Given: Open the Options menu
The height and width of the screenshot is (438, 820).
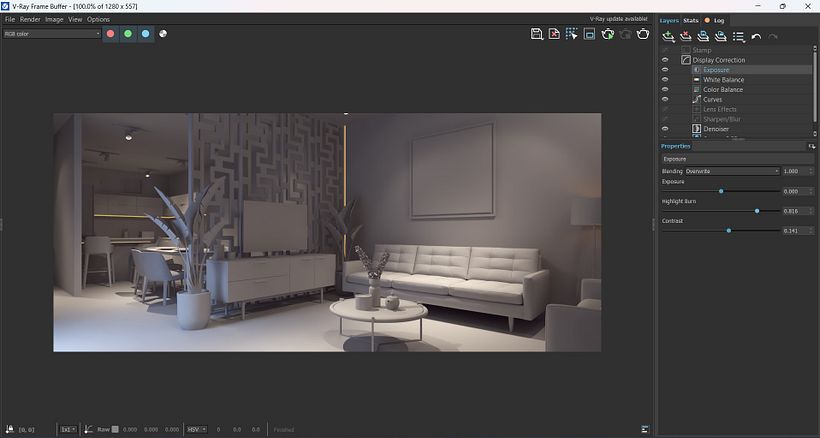Looking at the screenshot, I should (x=98, y=19).
